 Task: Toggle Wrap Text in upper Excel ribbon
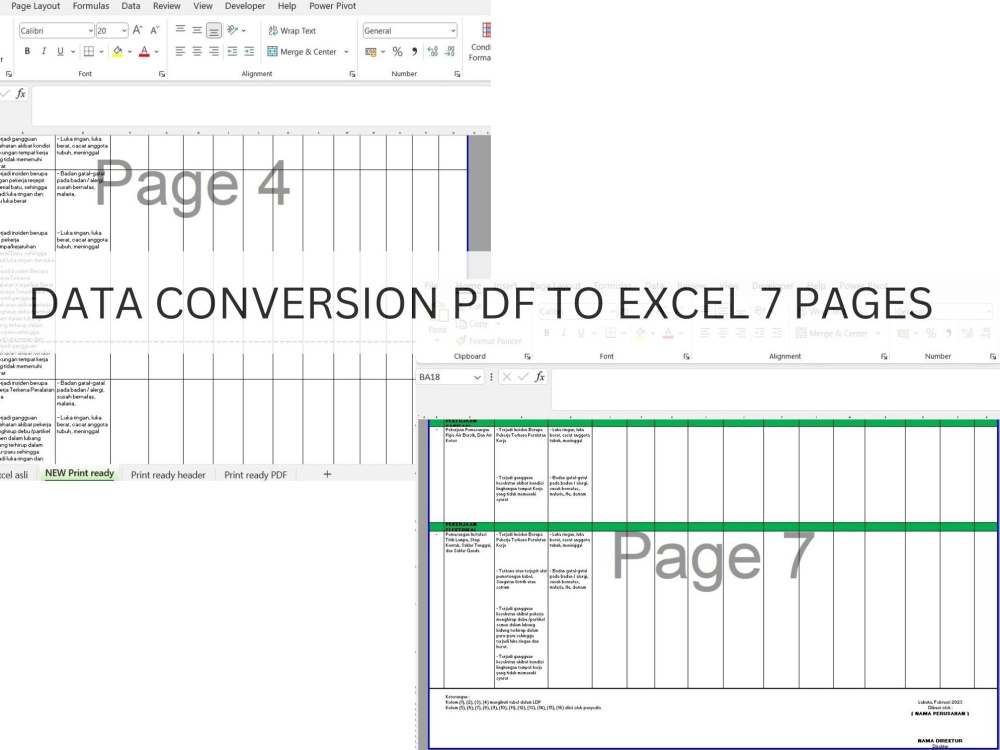point(292,31)
